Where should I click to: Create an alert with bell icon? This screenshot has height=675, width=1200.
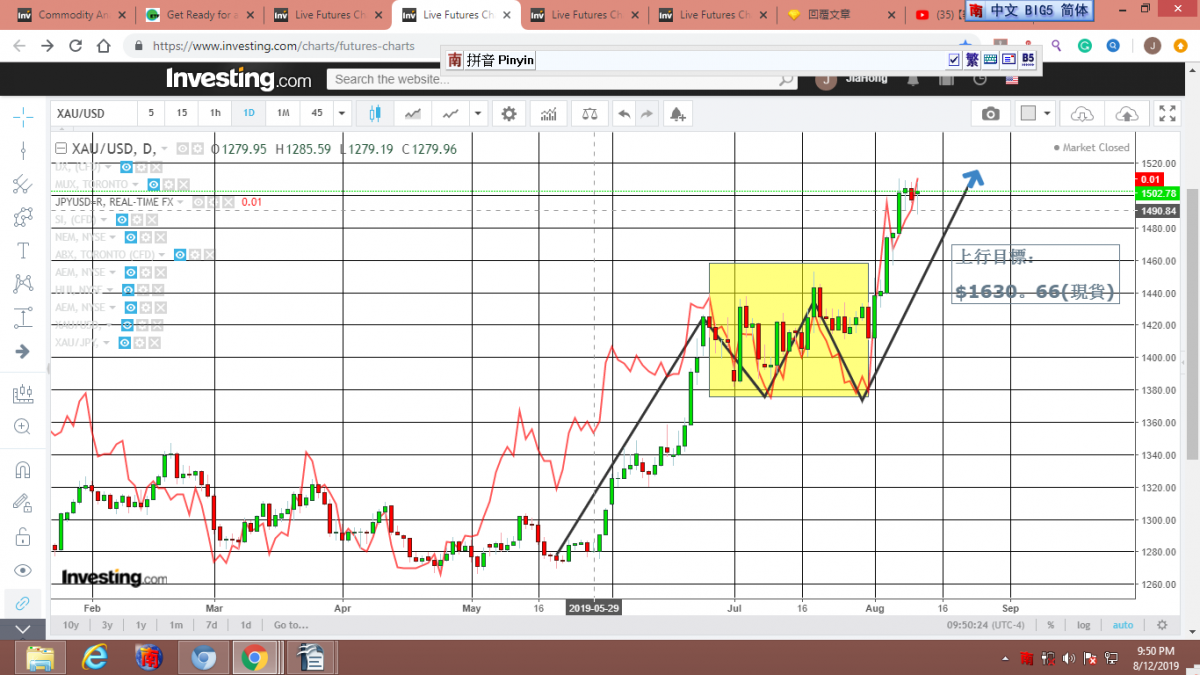point(677,114)
